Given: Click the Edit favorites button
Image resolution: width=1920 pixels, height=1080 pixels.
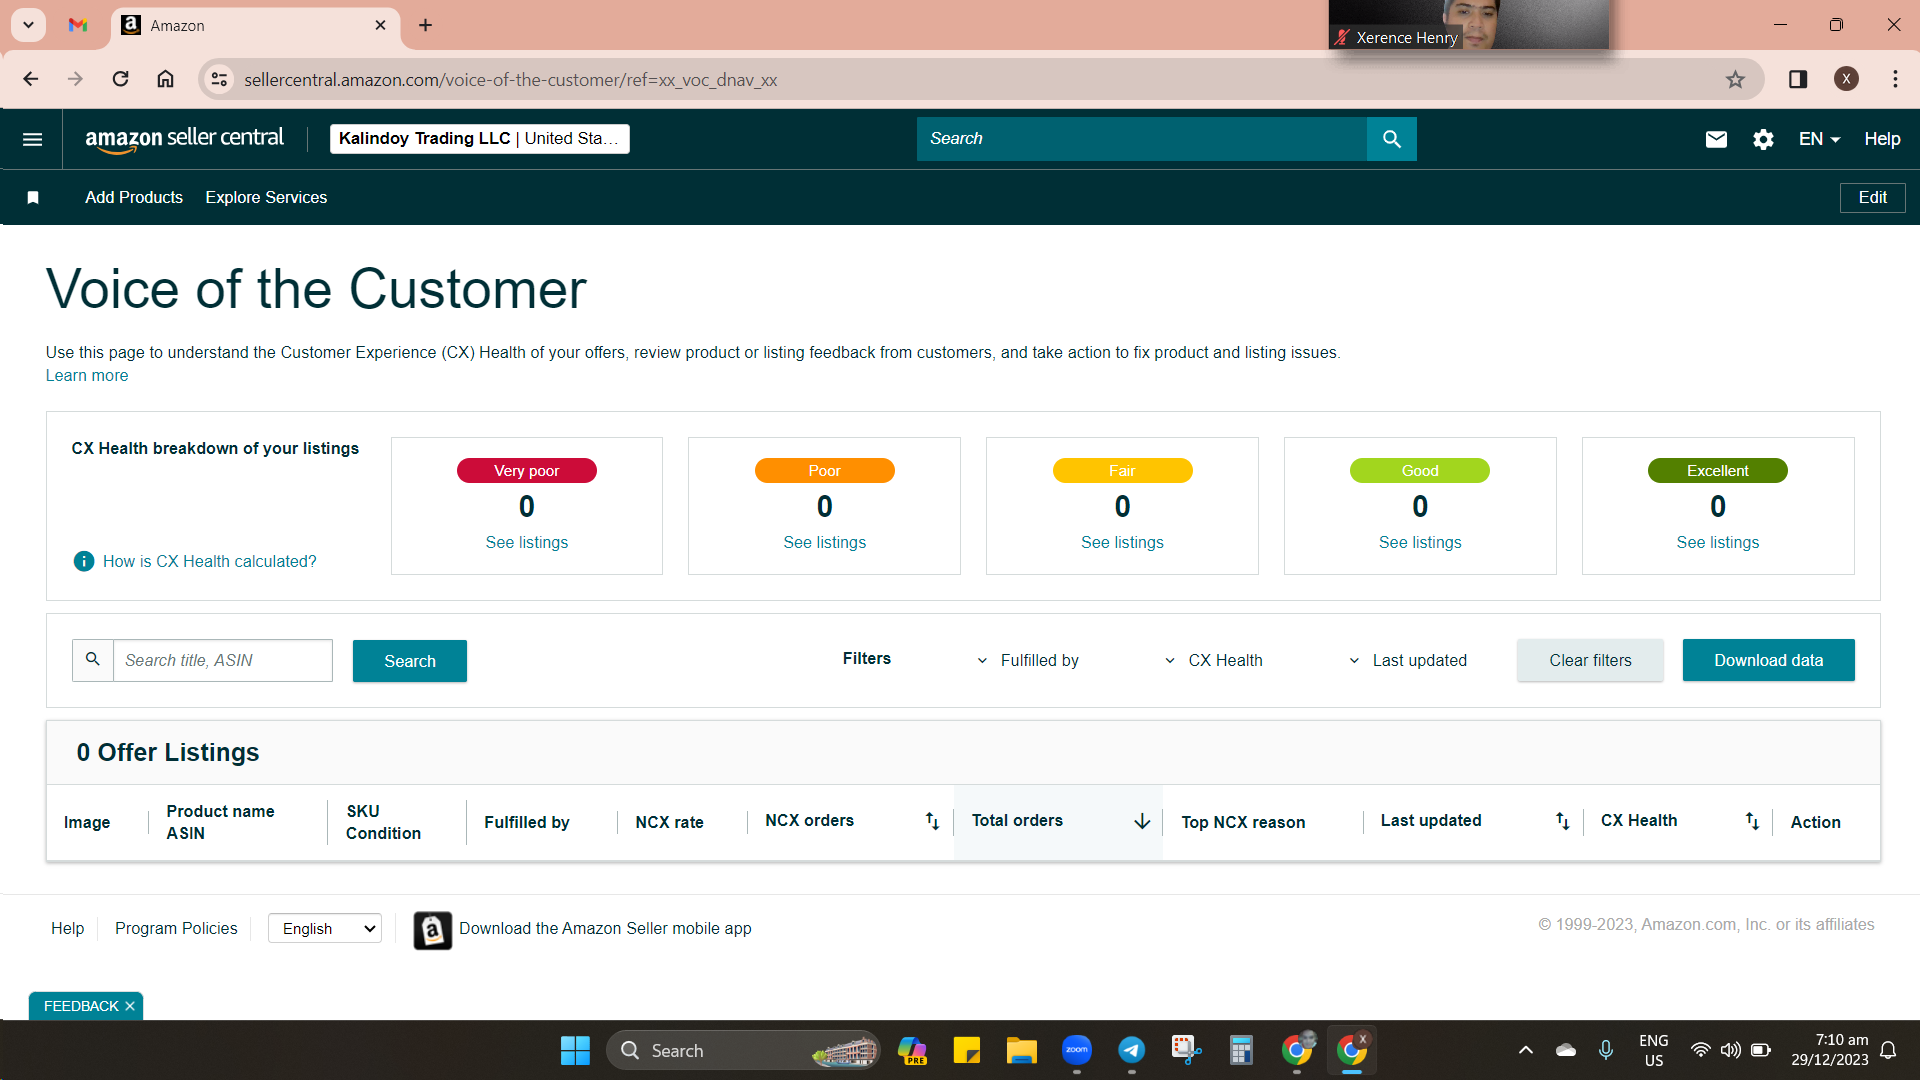Looking at the screenshot, I should (x=1872, y=198).
